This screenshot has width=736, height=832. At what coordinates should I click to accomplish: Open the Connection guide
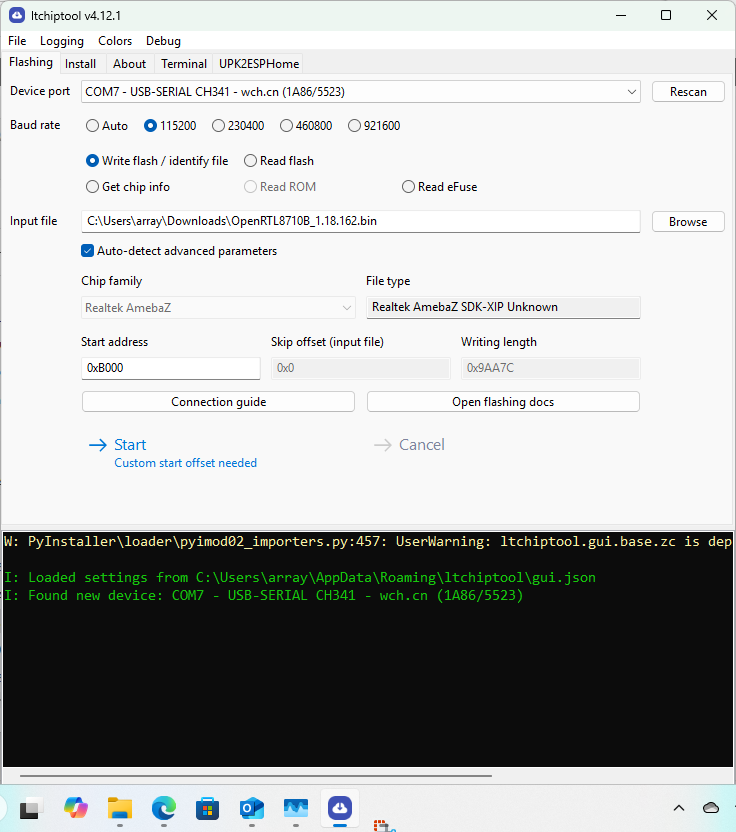(x=218, y=402)
